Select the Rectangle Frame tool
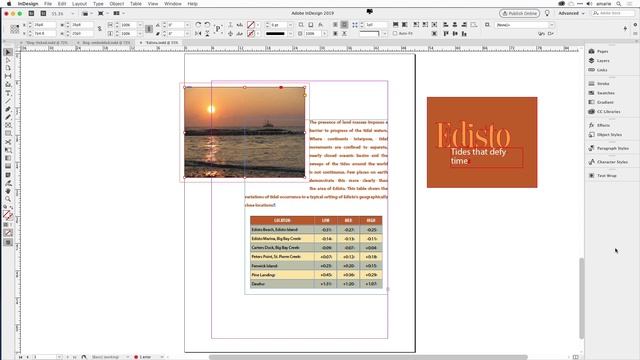 8,125
